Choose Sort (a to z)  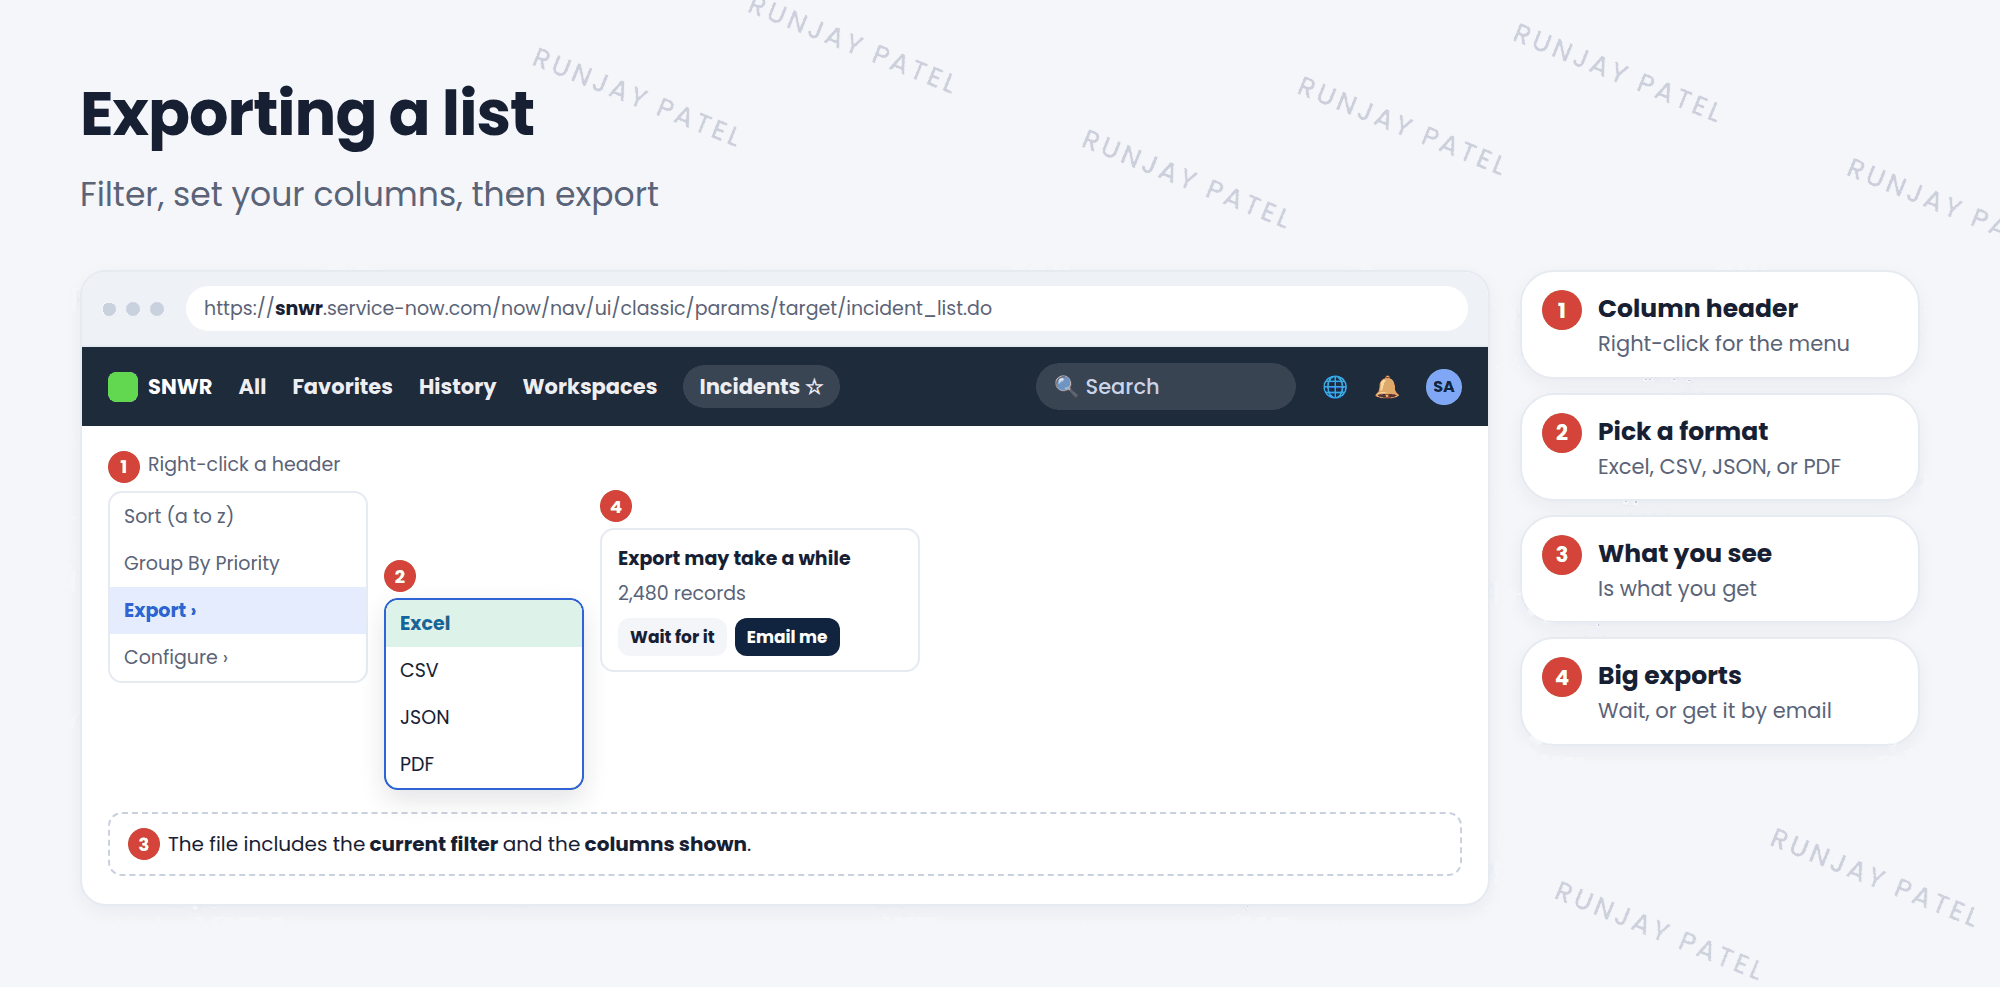pos(238,516)
